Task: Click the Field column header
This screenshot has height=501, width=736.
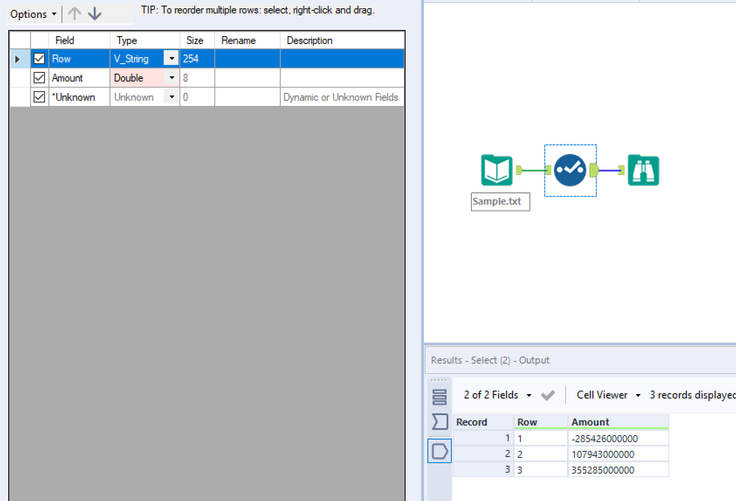Action: pyautogui.click(x=79, y=40)
